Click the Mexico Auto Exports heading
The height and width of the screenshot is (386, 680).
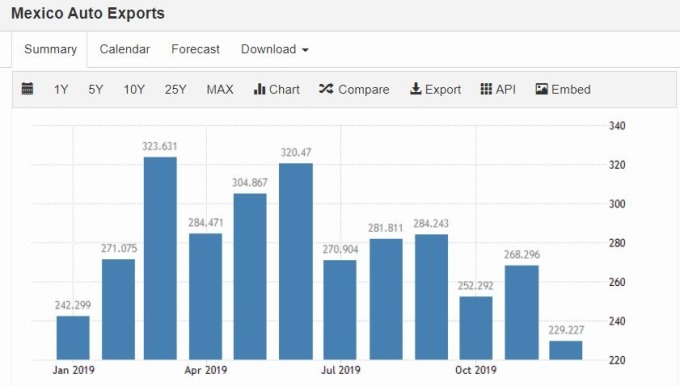pos(88,13)
